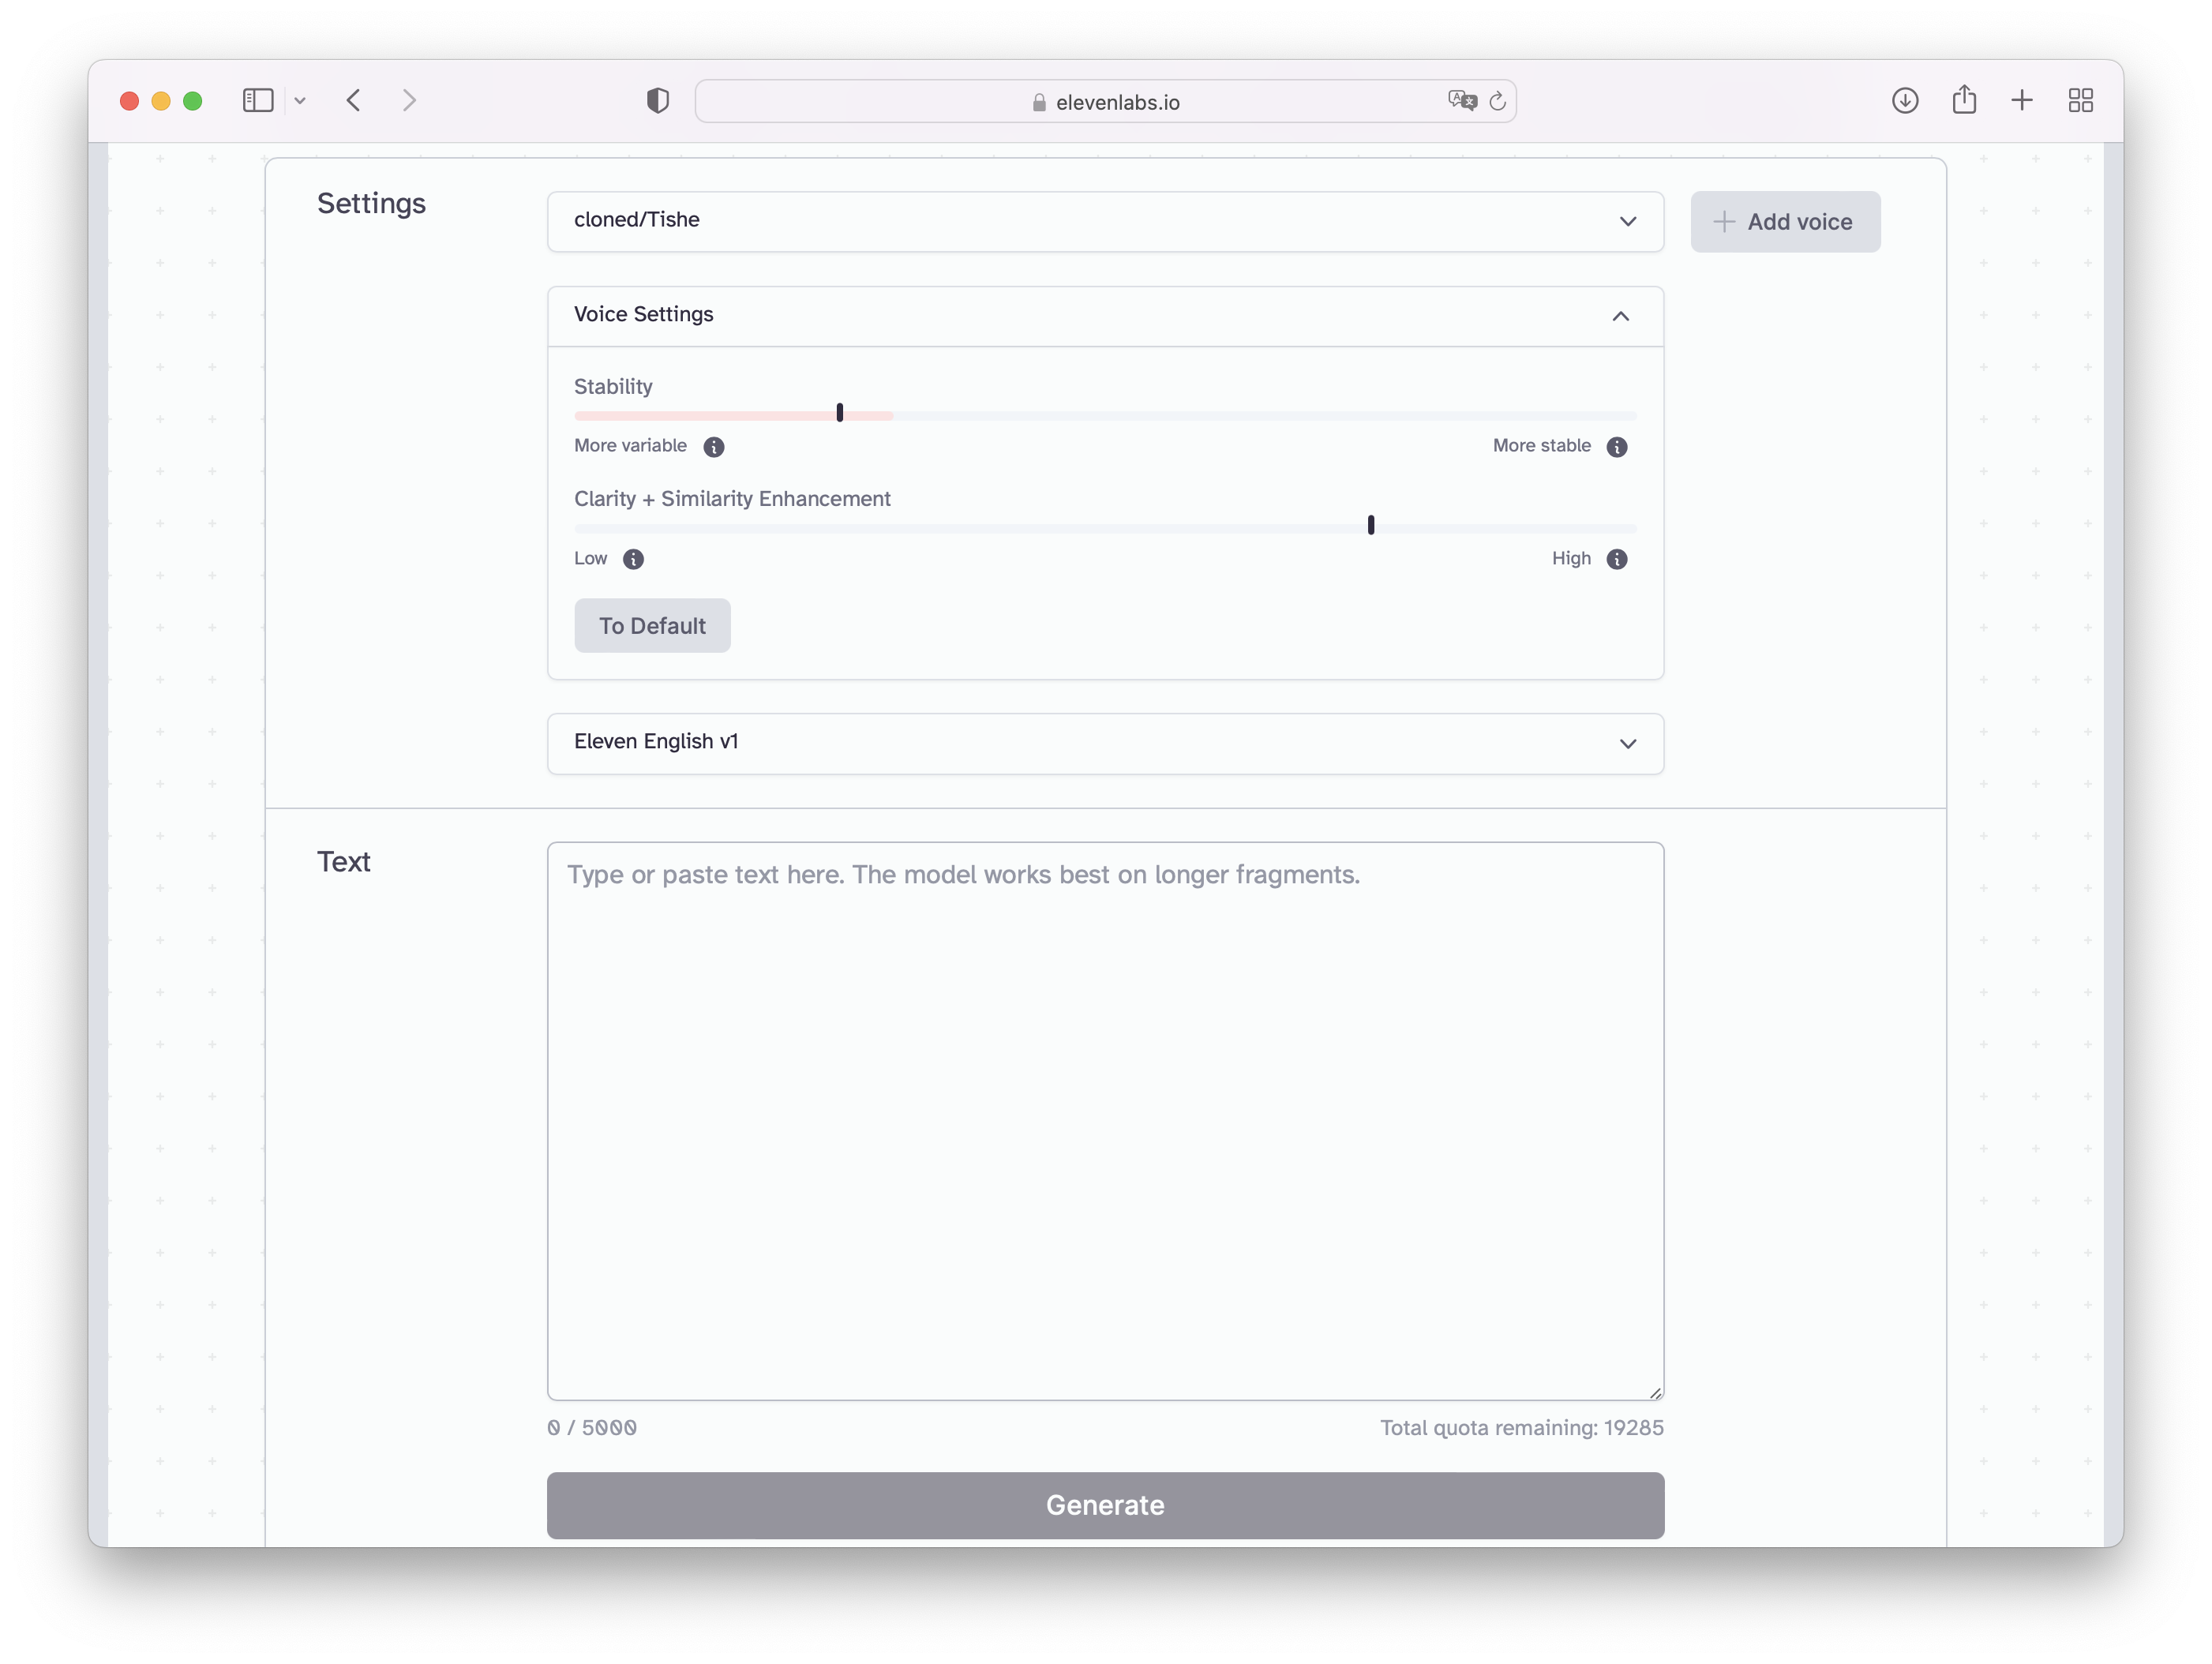Open the sidebar options chevron

(300, 101)
